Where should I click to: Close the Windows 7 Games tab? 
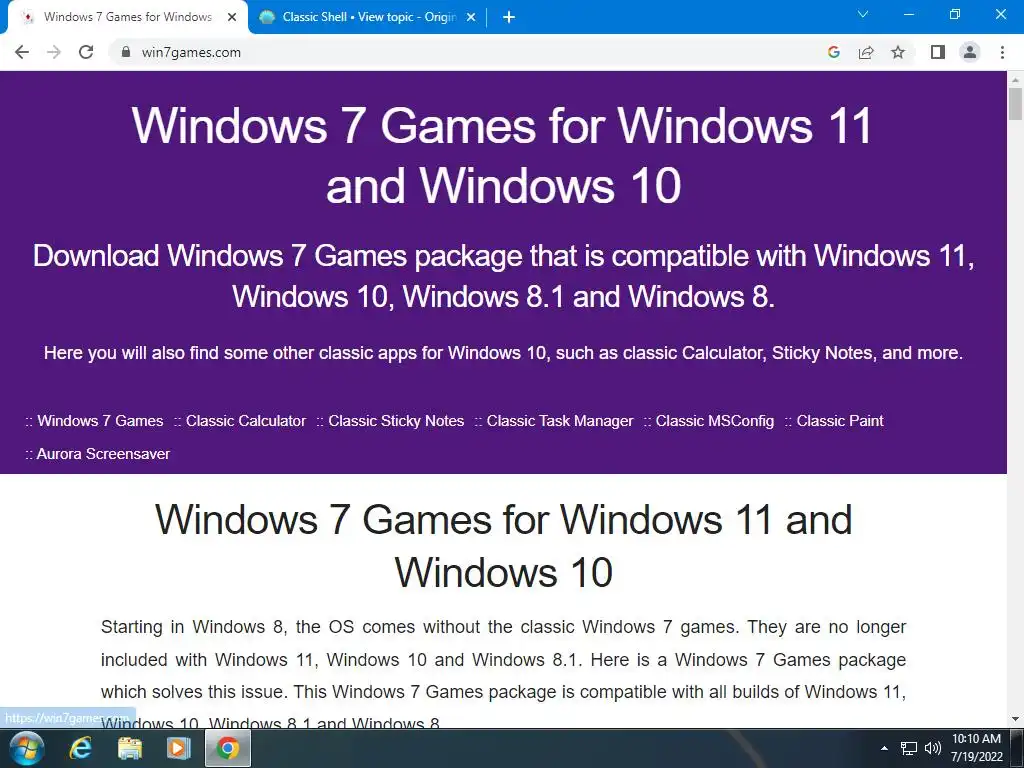coord(232,18)
